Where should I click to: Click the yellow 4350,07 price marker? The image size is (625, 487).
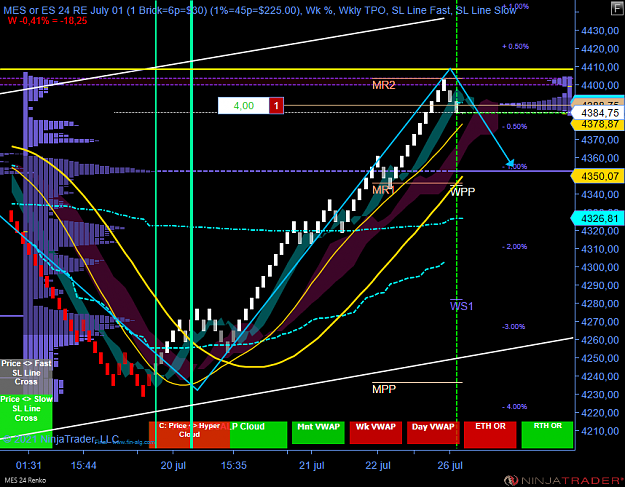tap(597, 176)
